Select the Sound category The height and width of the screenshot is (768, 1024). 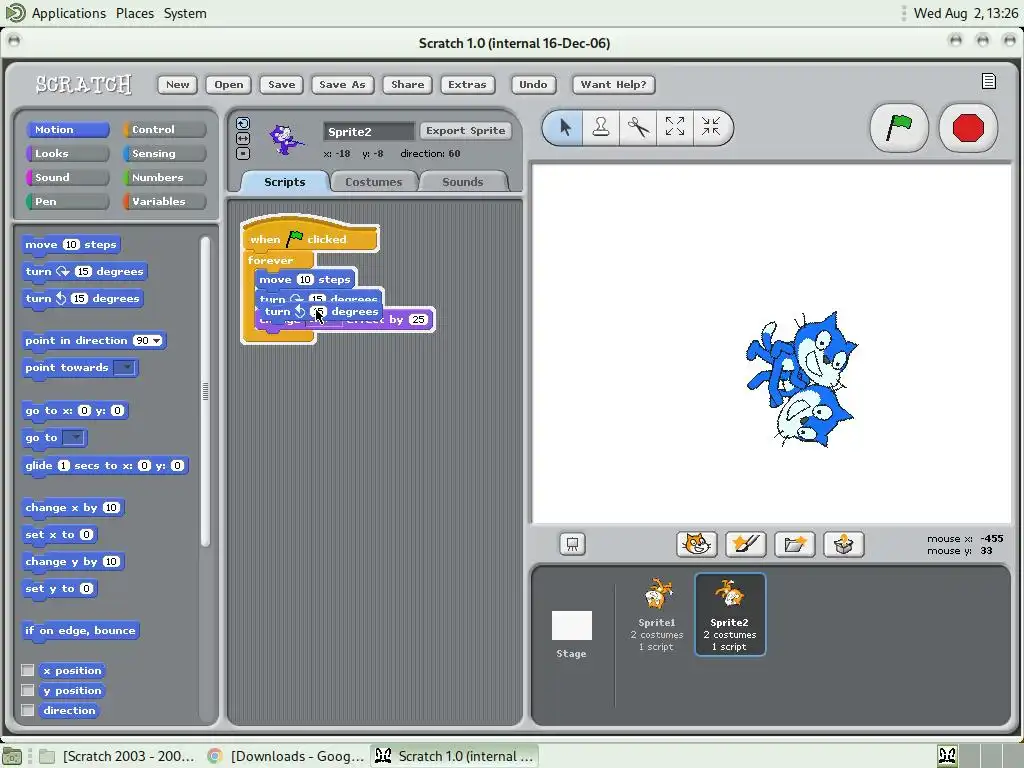[67, 178]
